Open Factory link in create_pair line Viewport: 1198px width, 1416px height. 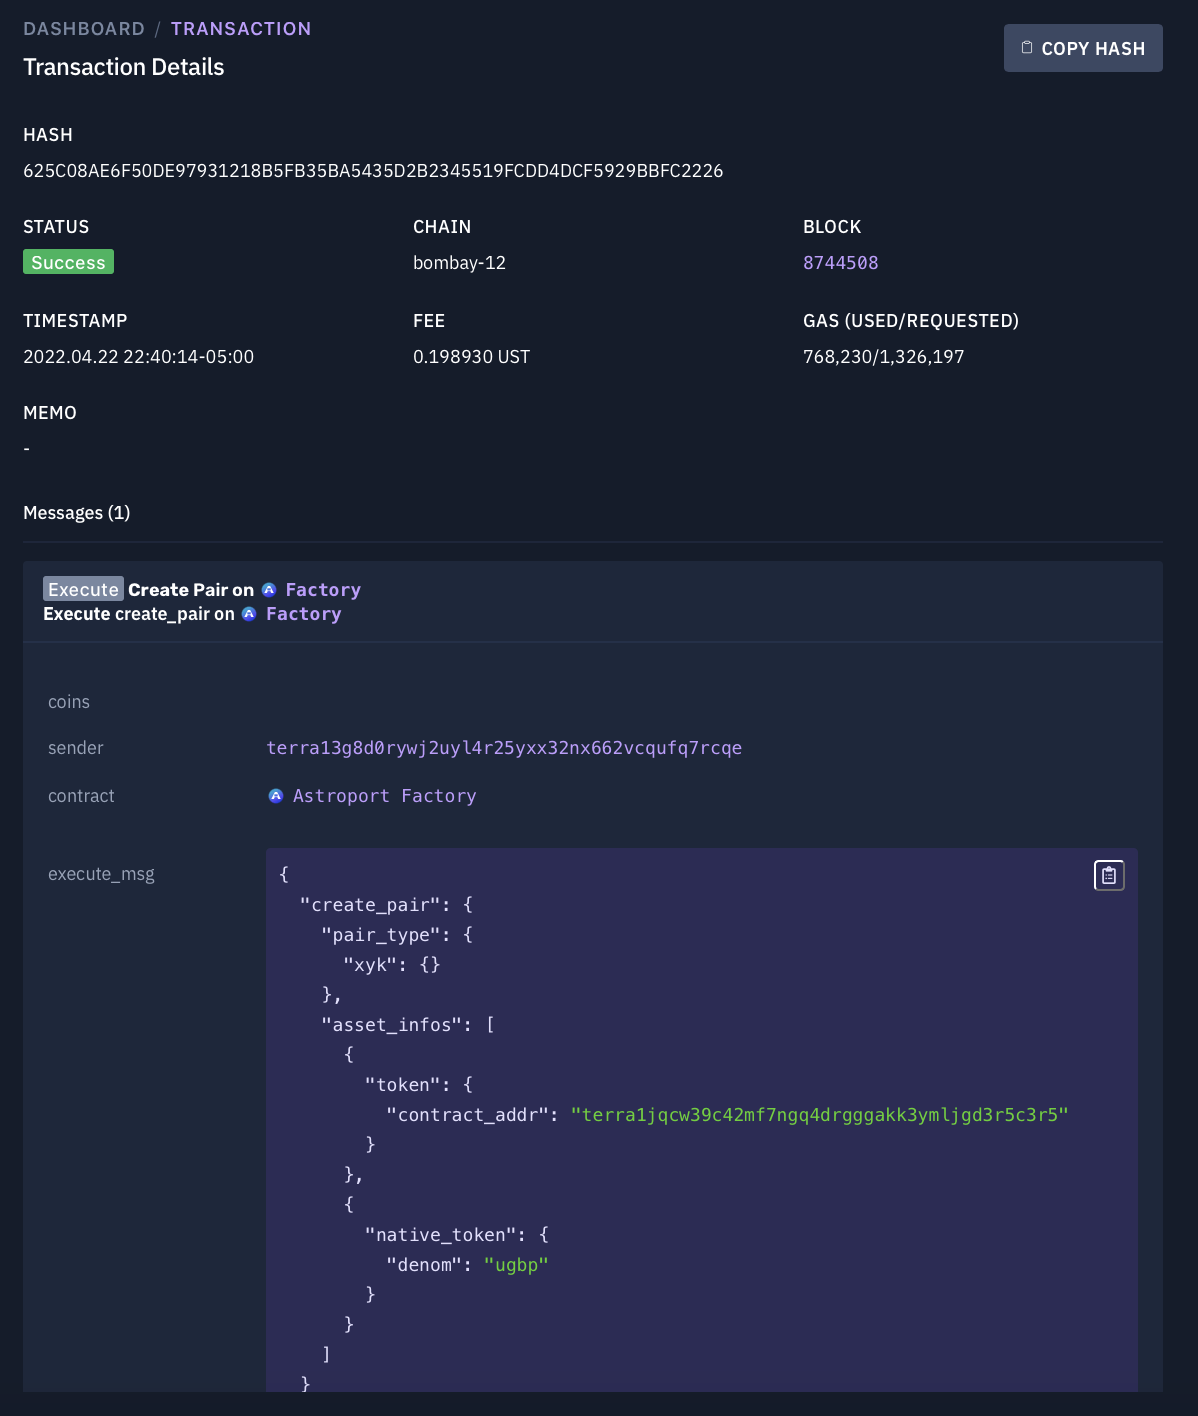[304, 614]
